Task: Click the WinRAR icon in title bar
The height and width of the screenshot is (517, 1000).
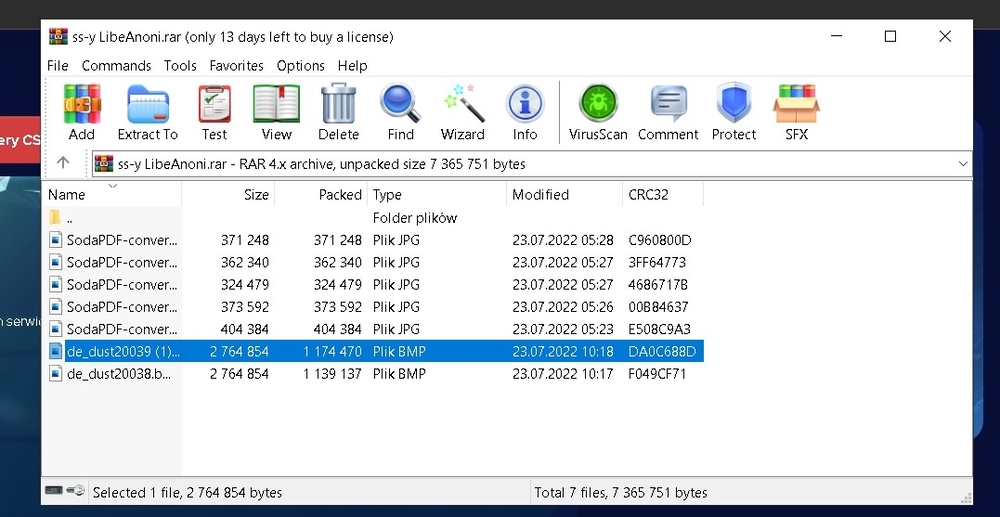Action: pos(58,36)
